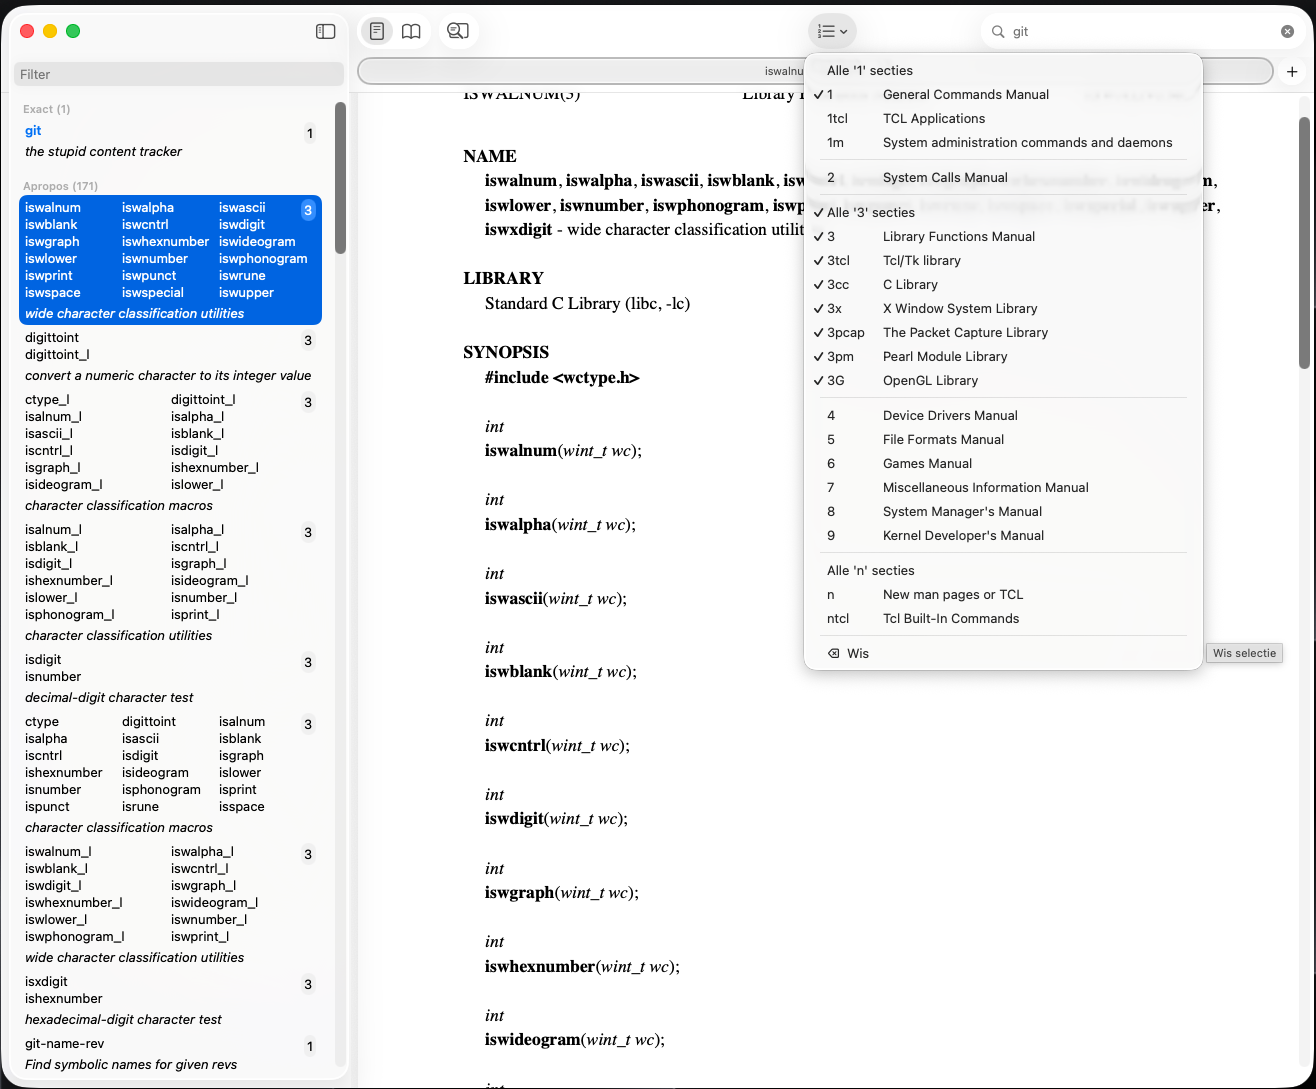Choose section 7 Miscellaneous Information Manual

(1003, 488)
